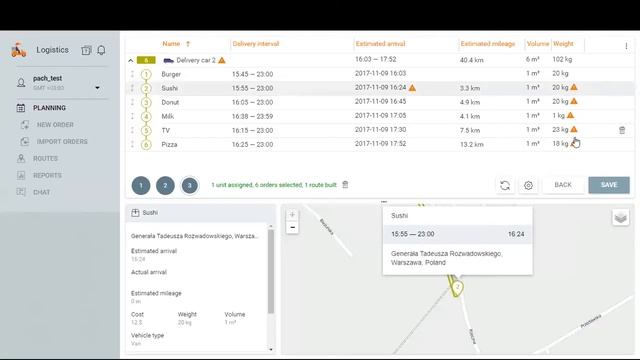Open the Routes section
Image resolution: width=640 pixels, height=360 pixels.
click(45, 158)
